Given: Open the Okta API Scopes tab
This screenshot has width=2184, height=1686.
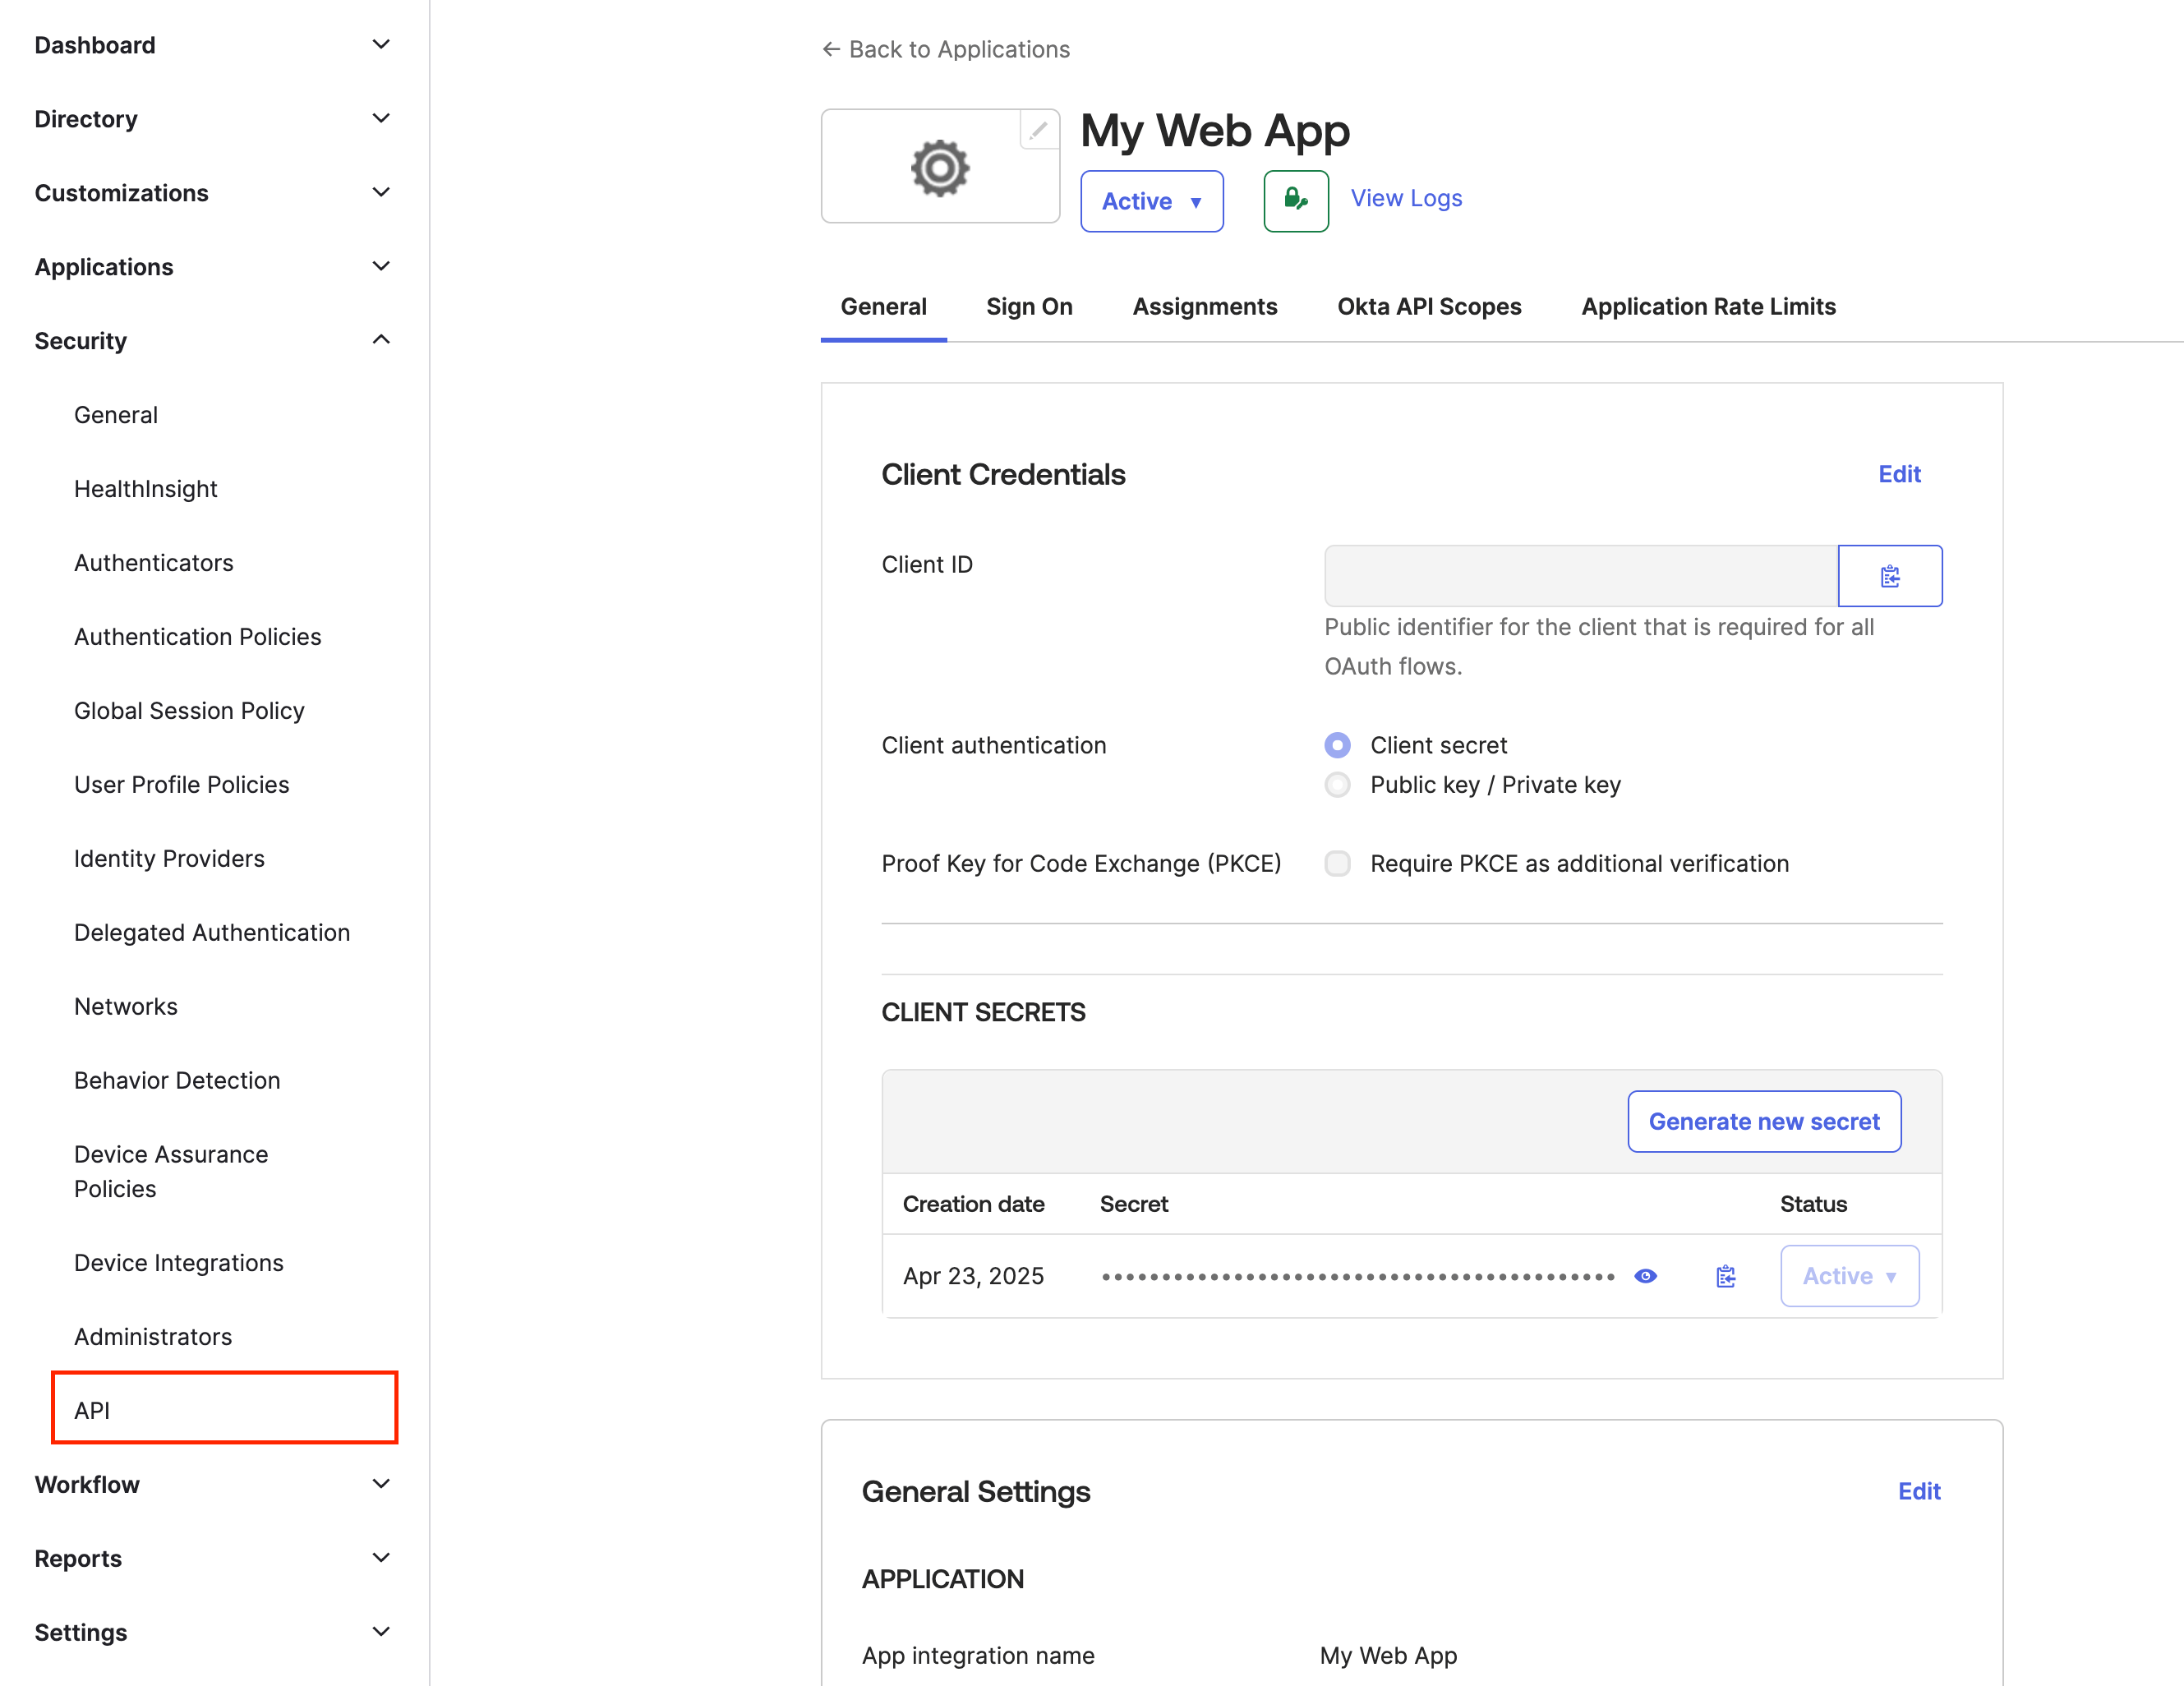Looking at the screenshot, I should coord(1428,306).
